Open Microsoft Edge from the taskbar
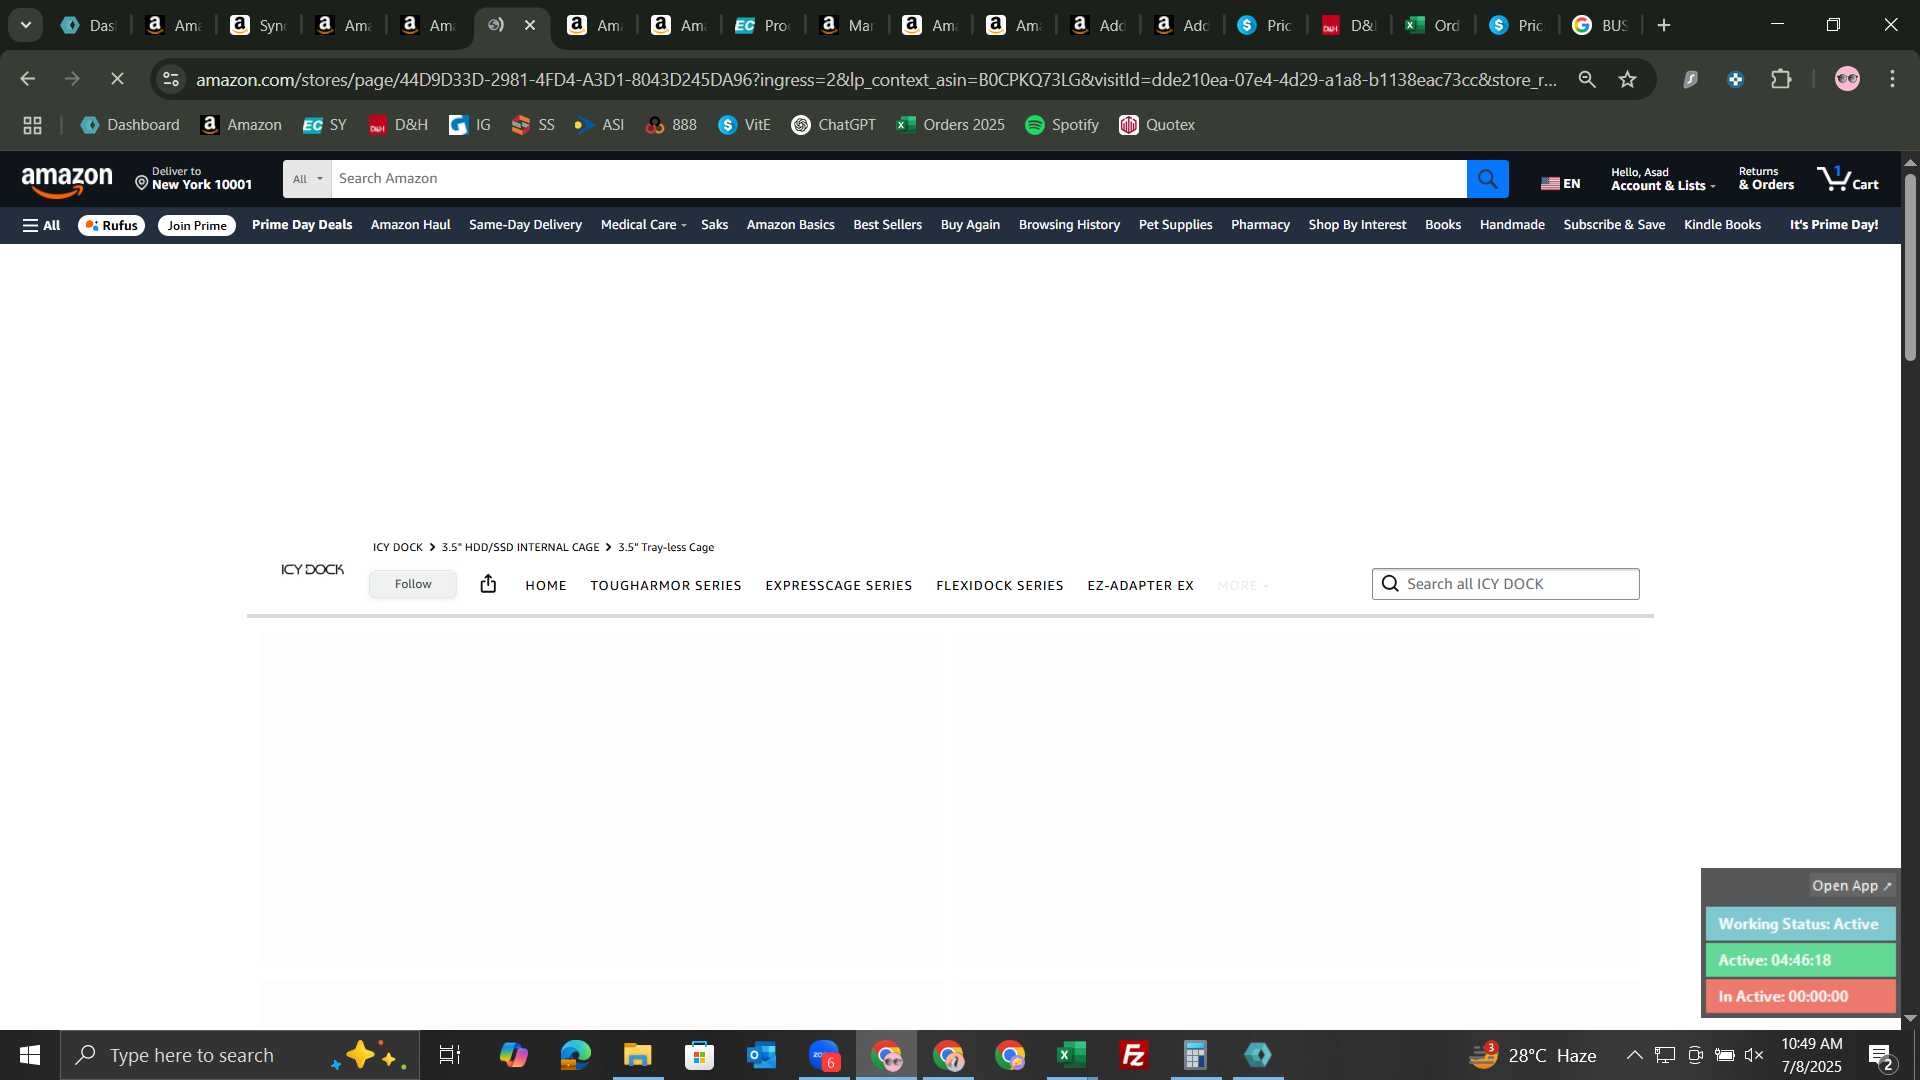This screenshot has height=1080, width=1920. (x=575, y=1055)
